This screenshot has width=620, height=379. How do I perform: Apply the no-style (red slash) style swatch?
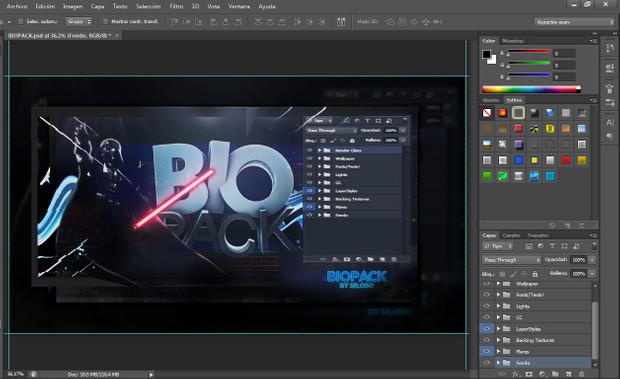(x=487, y=113)
